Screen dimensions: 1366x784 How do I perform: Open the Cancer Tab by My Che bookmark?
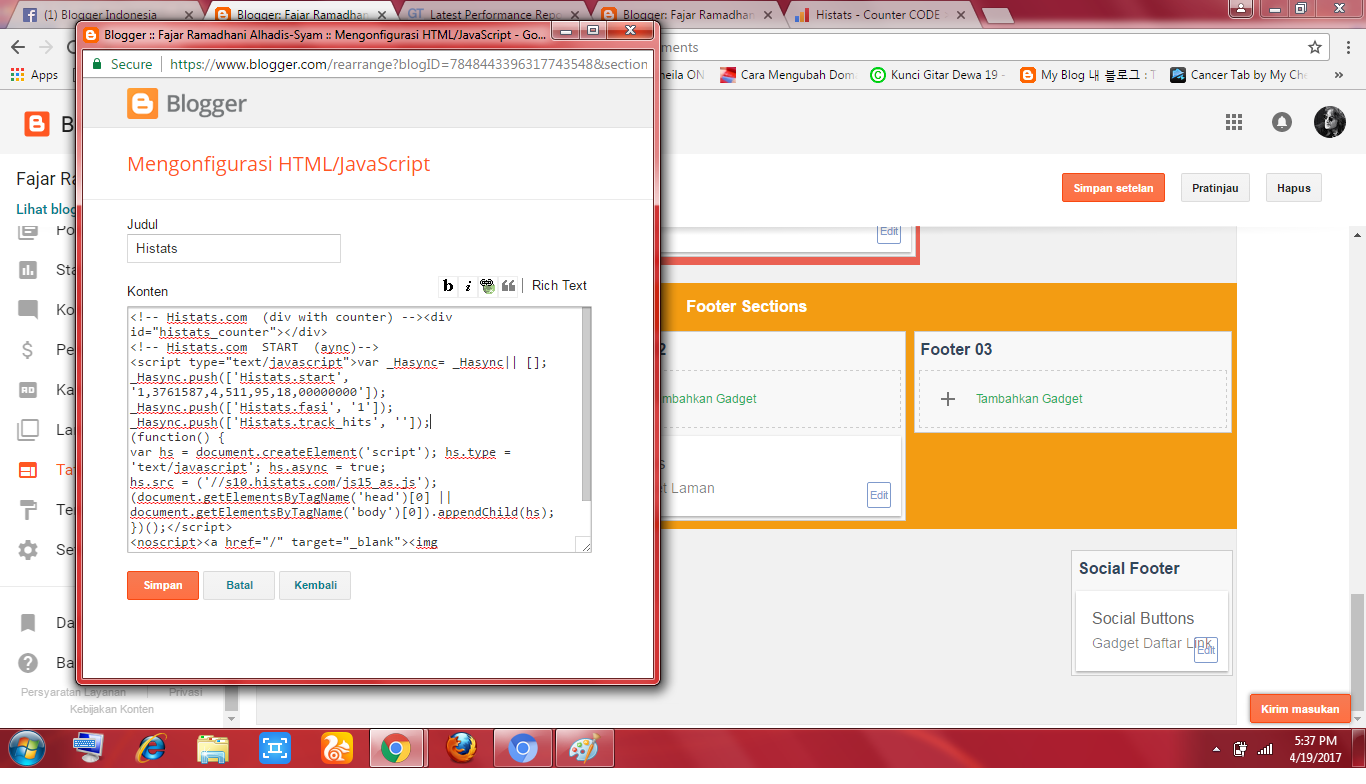click(x=1238, y=75)
